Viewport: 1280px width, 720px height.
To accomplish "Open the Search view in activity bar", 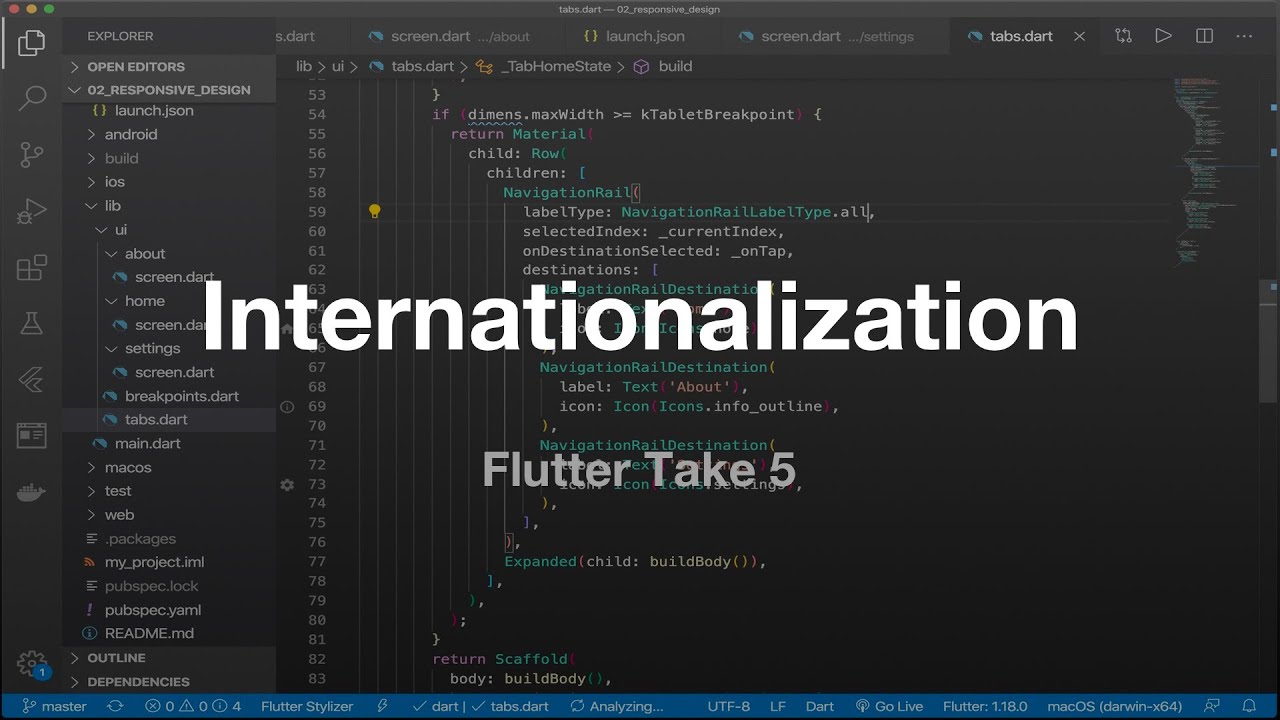I will pyautogui.click(x=31, y=98).
